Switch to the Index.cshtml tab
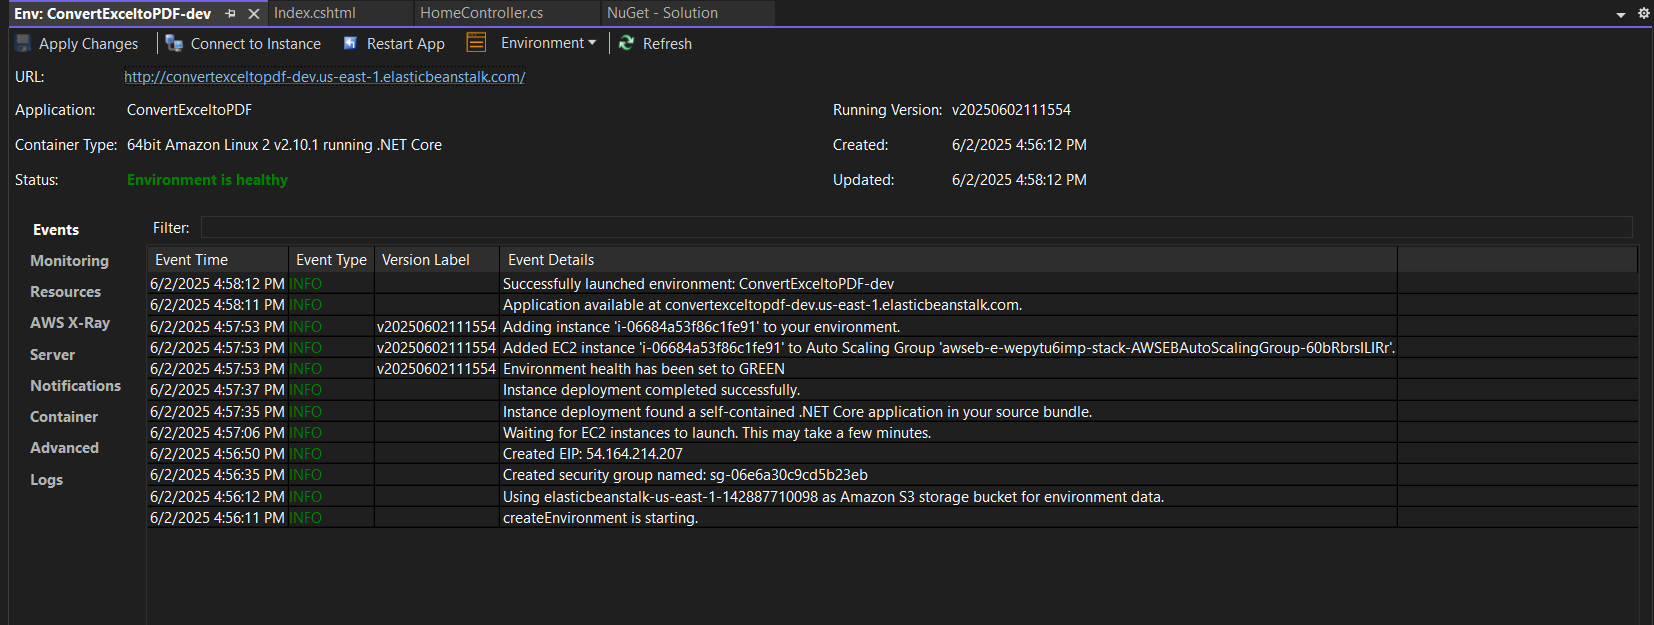This screenshot has height=625, width=1654. [x=315, y=13]
